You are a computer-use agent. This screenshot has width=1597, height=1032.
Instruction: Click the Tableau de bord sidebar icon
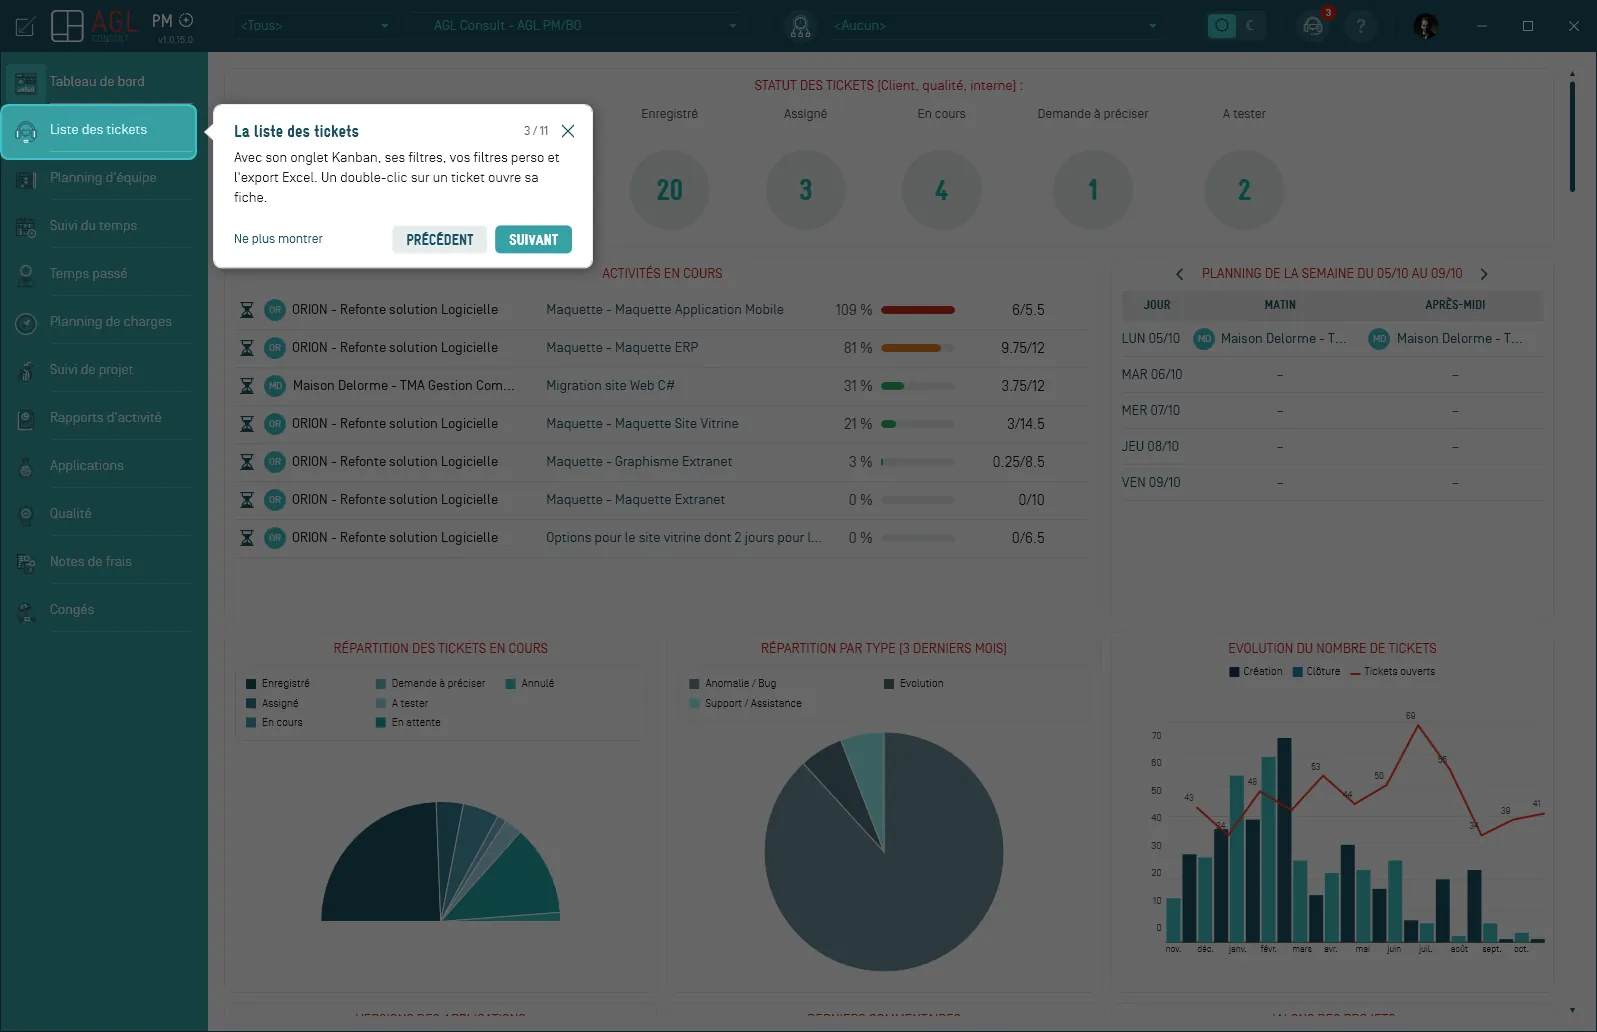pos(26,82)
